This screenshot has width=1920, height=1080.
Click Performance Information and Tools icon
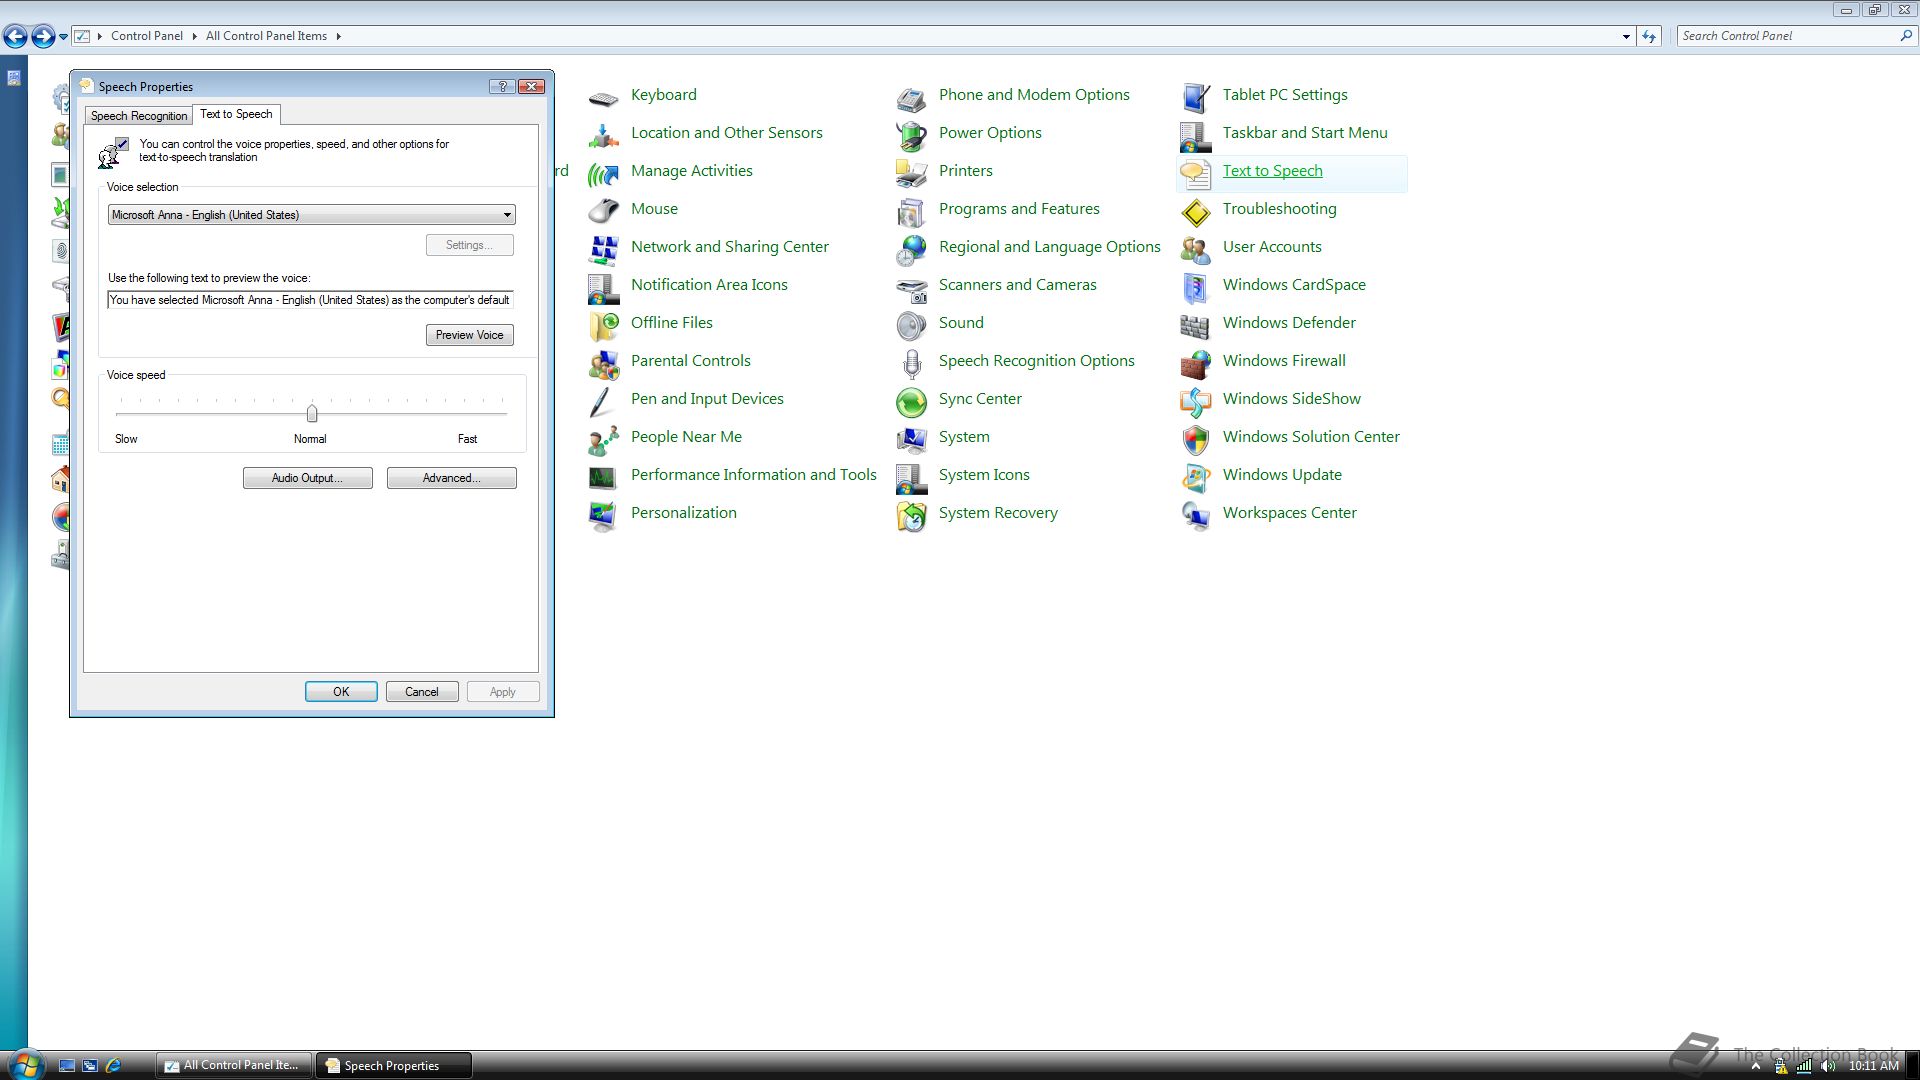603,478
